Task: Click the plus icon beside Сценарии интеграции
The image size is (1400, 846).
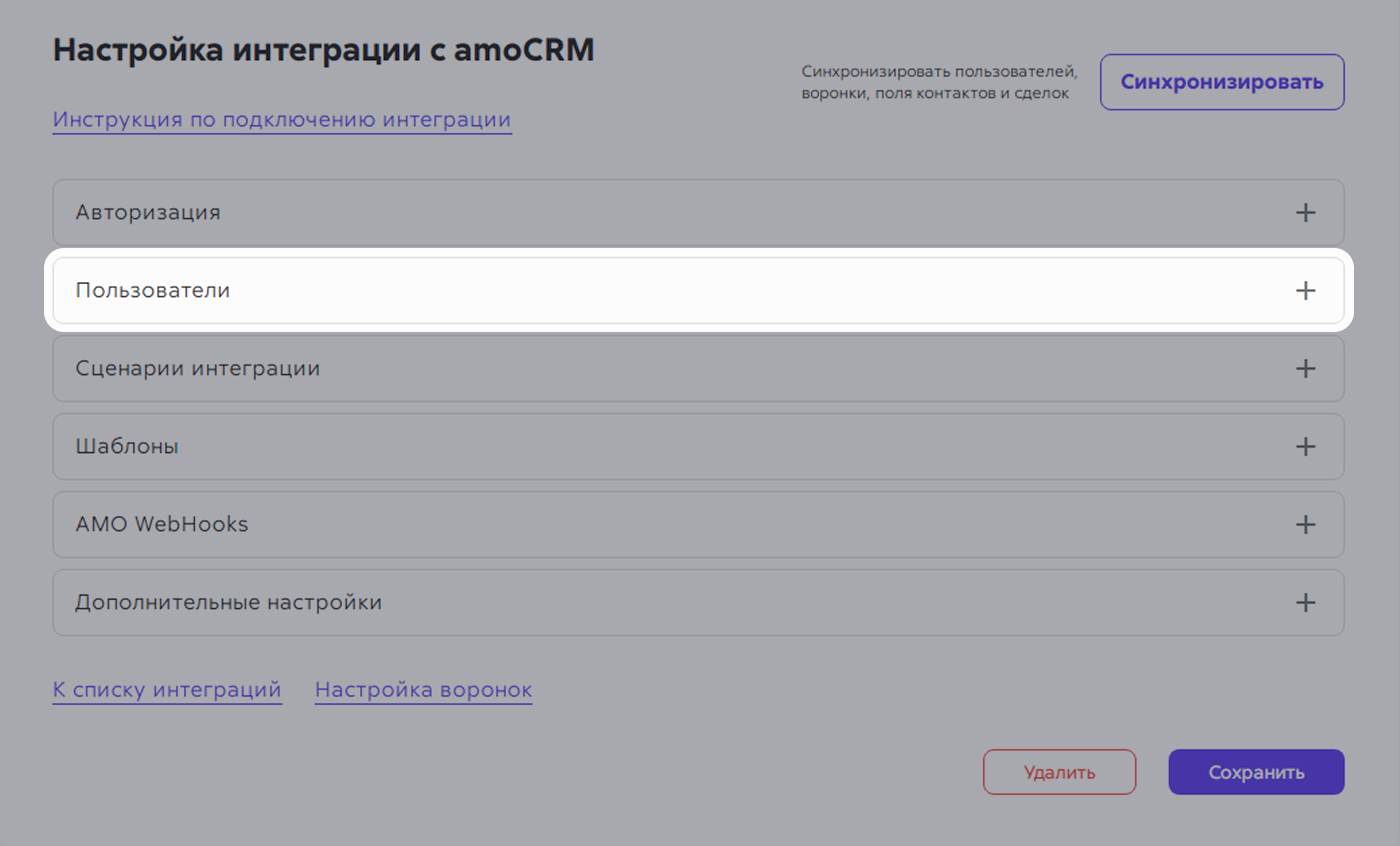Action: pos(1305,369)
